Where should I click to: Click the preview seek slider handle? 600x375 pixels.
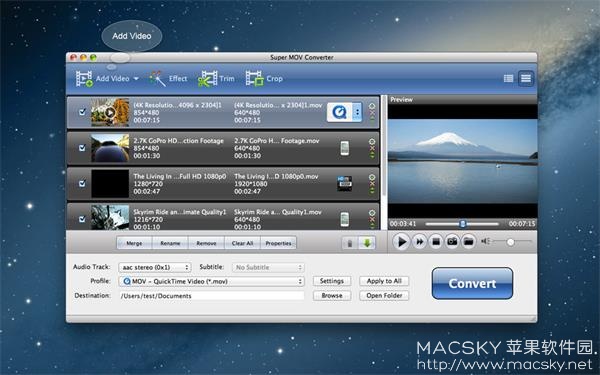click(463, 224)
